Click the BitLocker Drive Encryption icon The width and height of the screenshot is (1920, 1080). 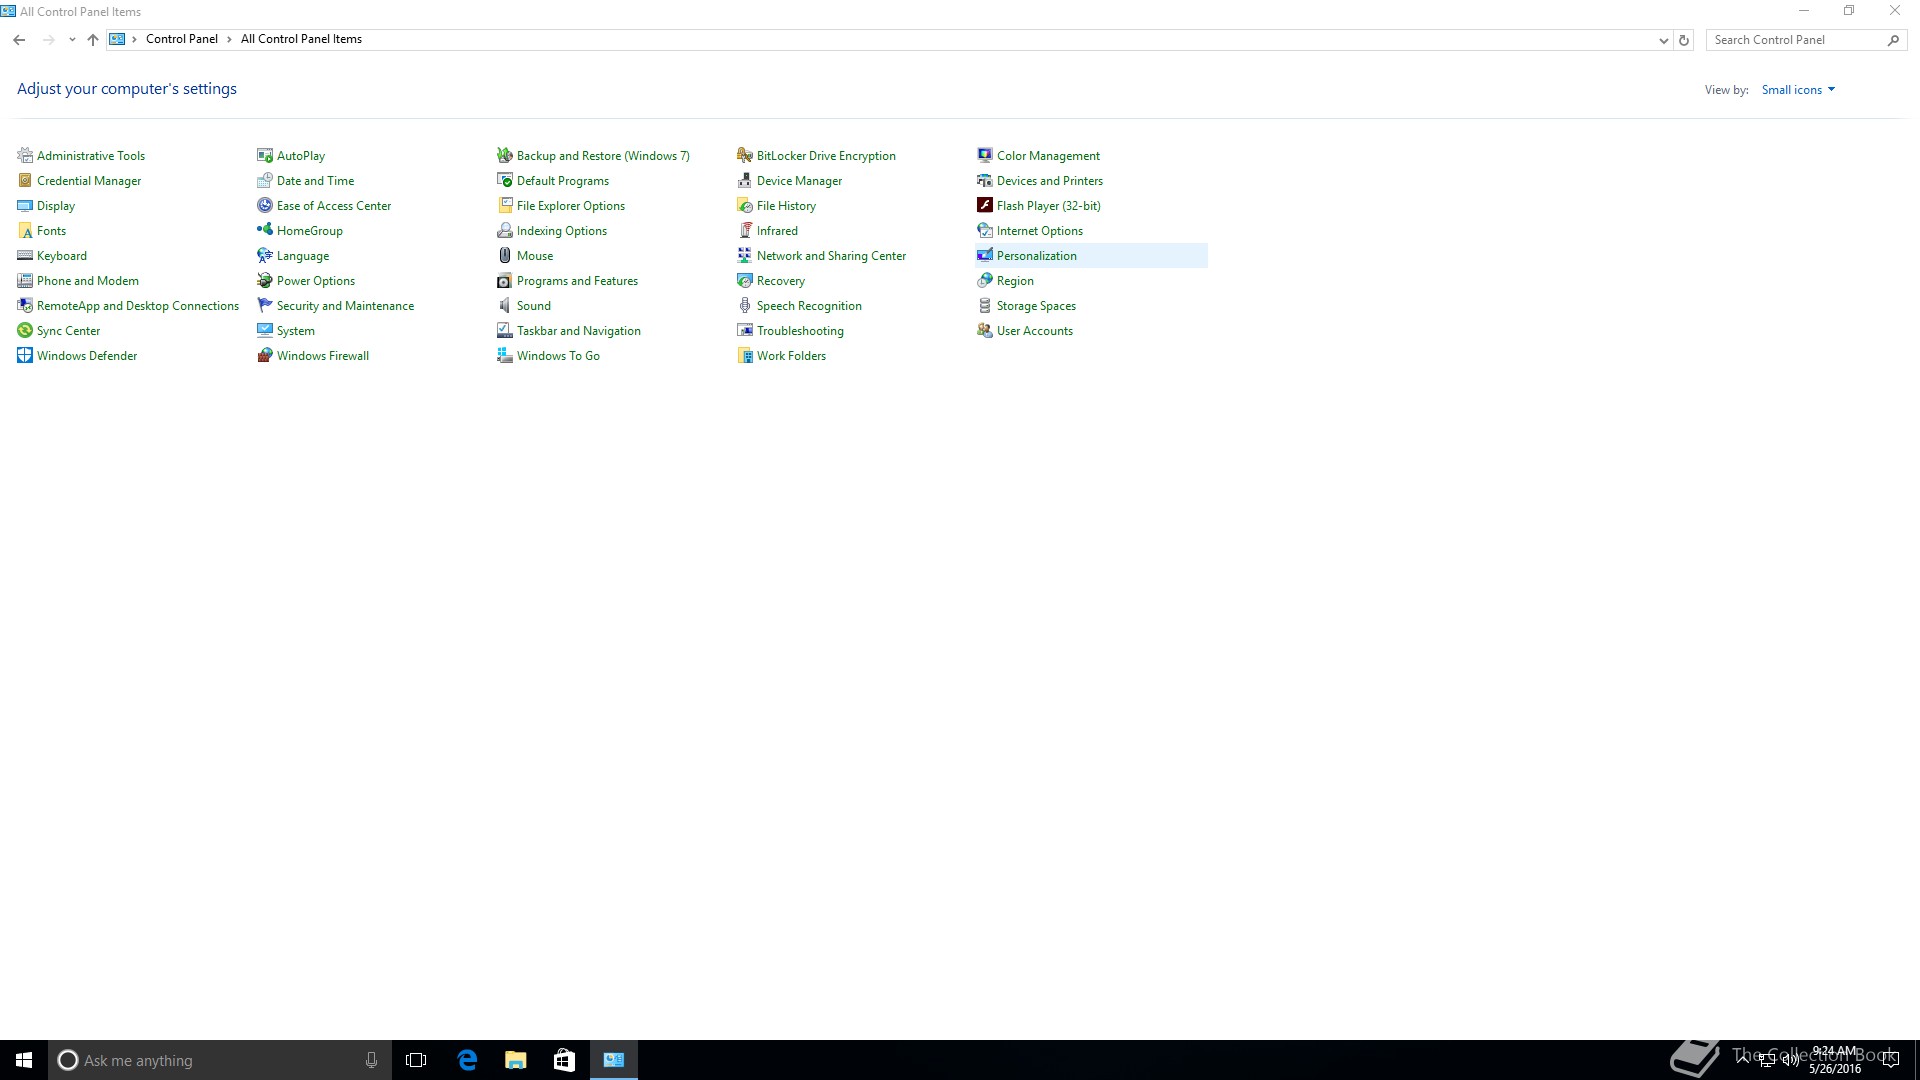click(x=745, y=155)
